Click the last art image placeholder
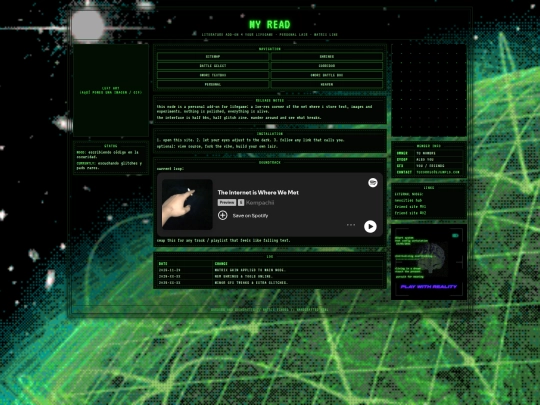The width and height of the screenshot is (540, 405). (111, 90)
